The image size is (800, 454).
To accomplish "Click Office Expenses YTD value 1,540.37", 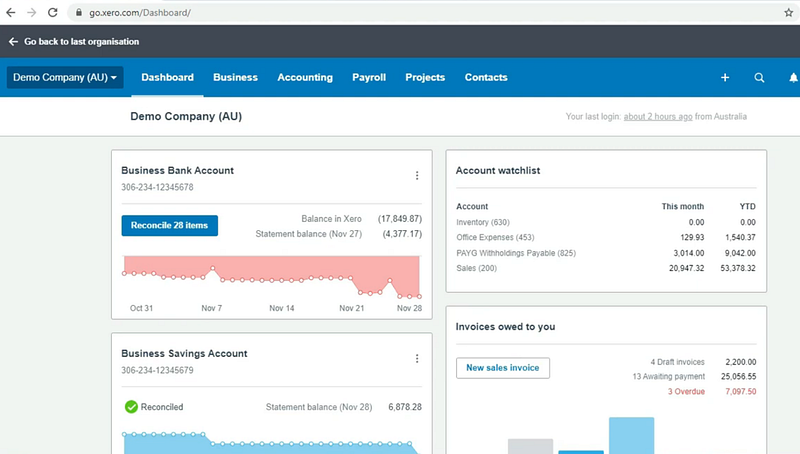I will 740,237.
